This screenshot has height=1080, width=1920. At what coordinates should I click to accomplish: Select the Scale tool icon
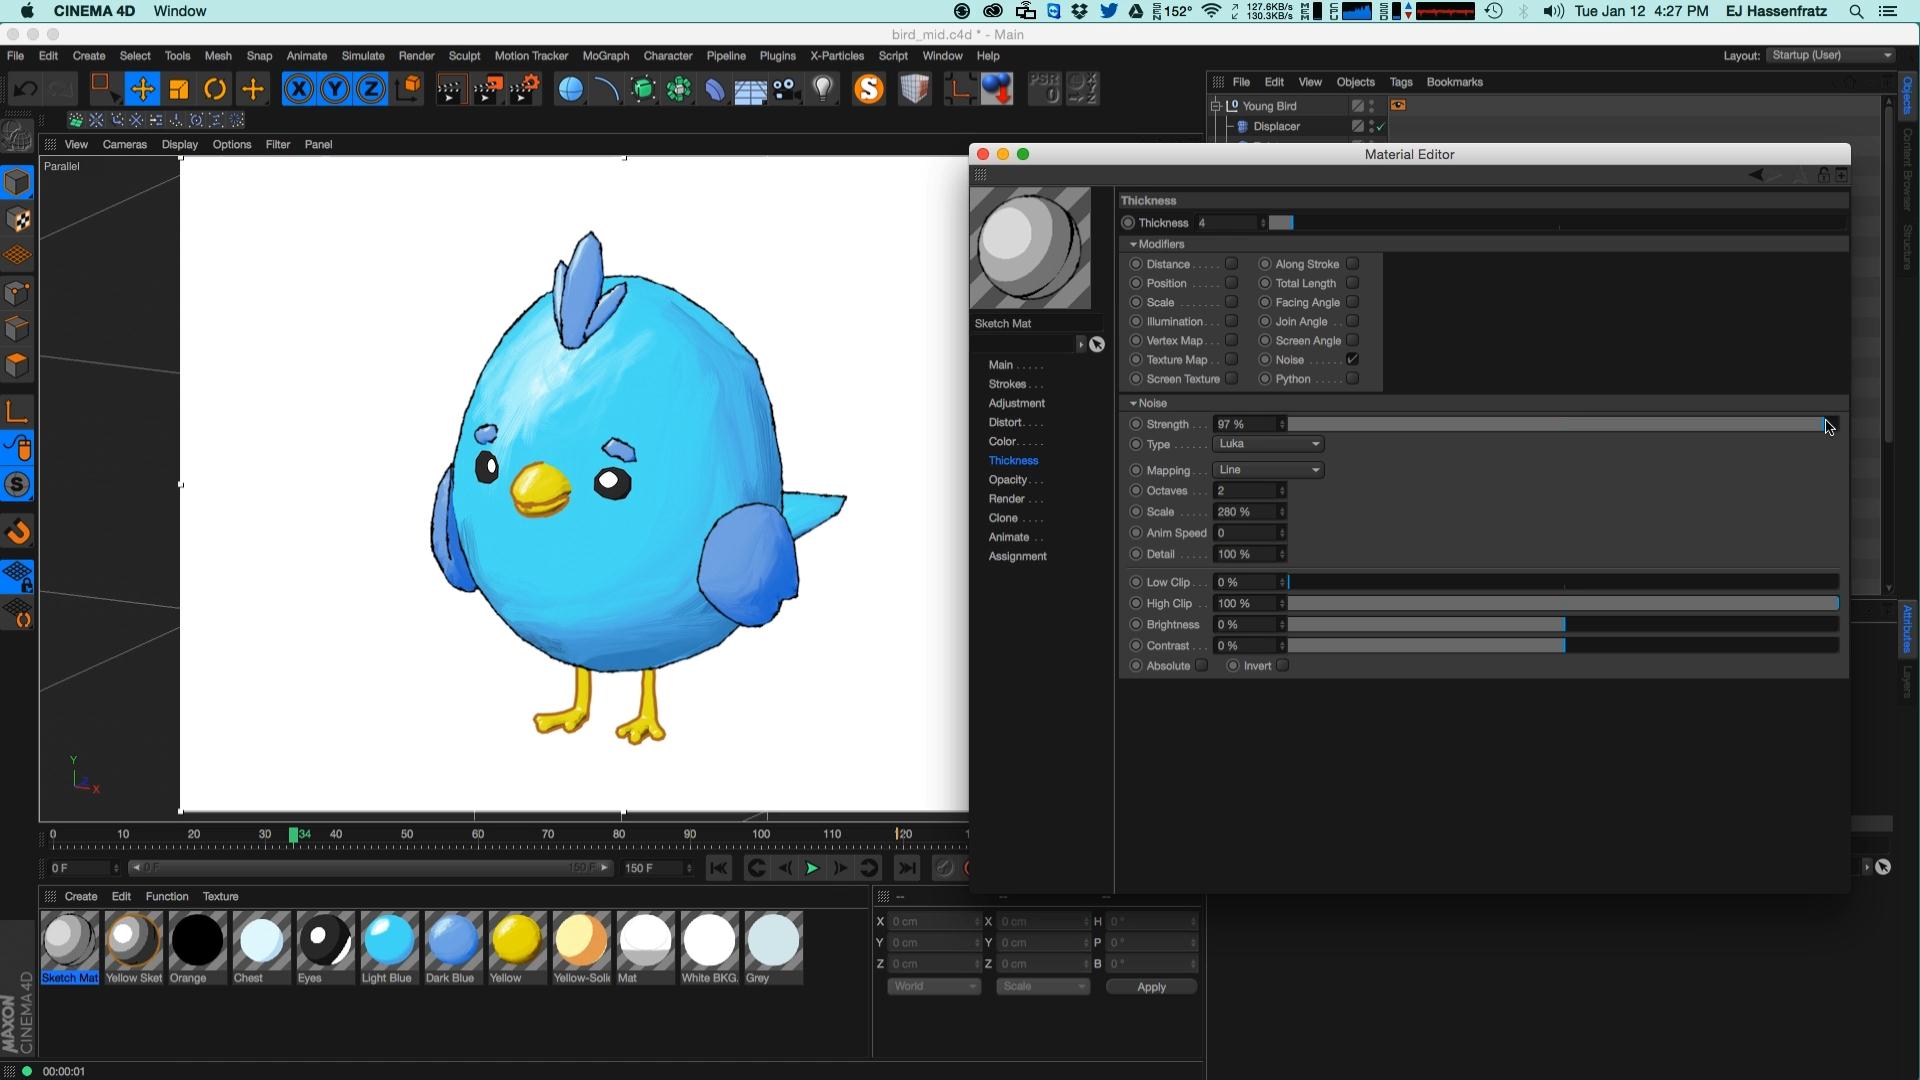179,89
